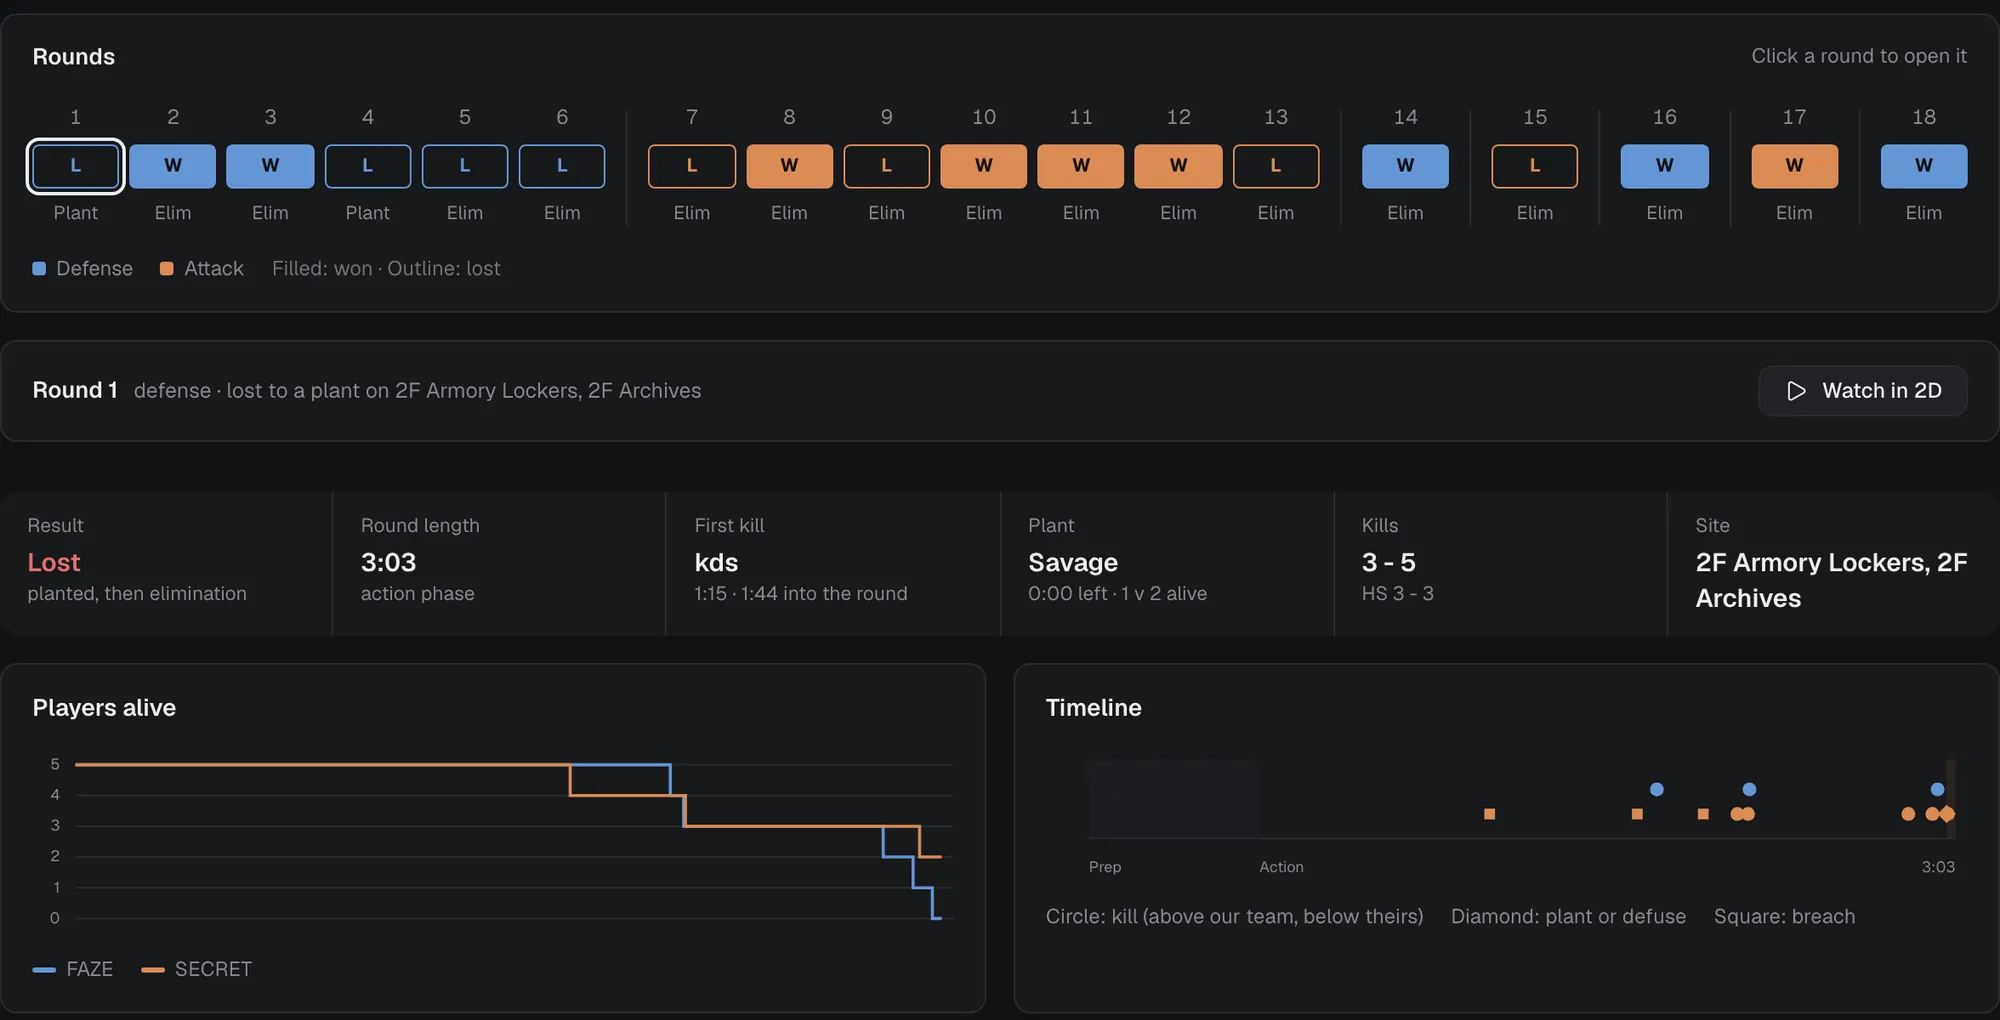2000x1020 pixels.
Task: Choose round 16 tile
Action: 1665,166
